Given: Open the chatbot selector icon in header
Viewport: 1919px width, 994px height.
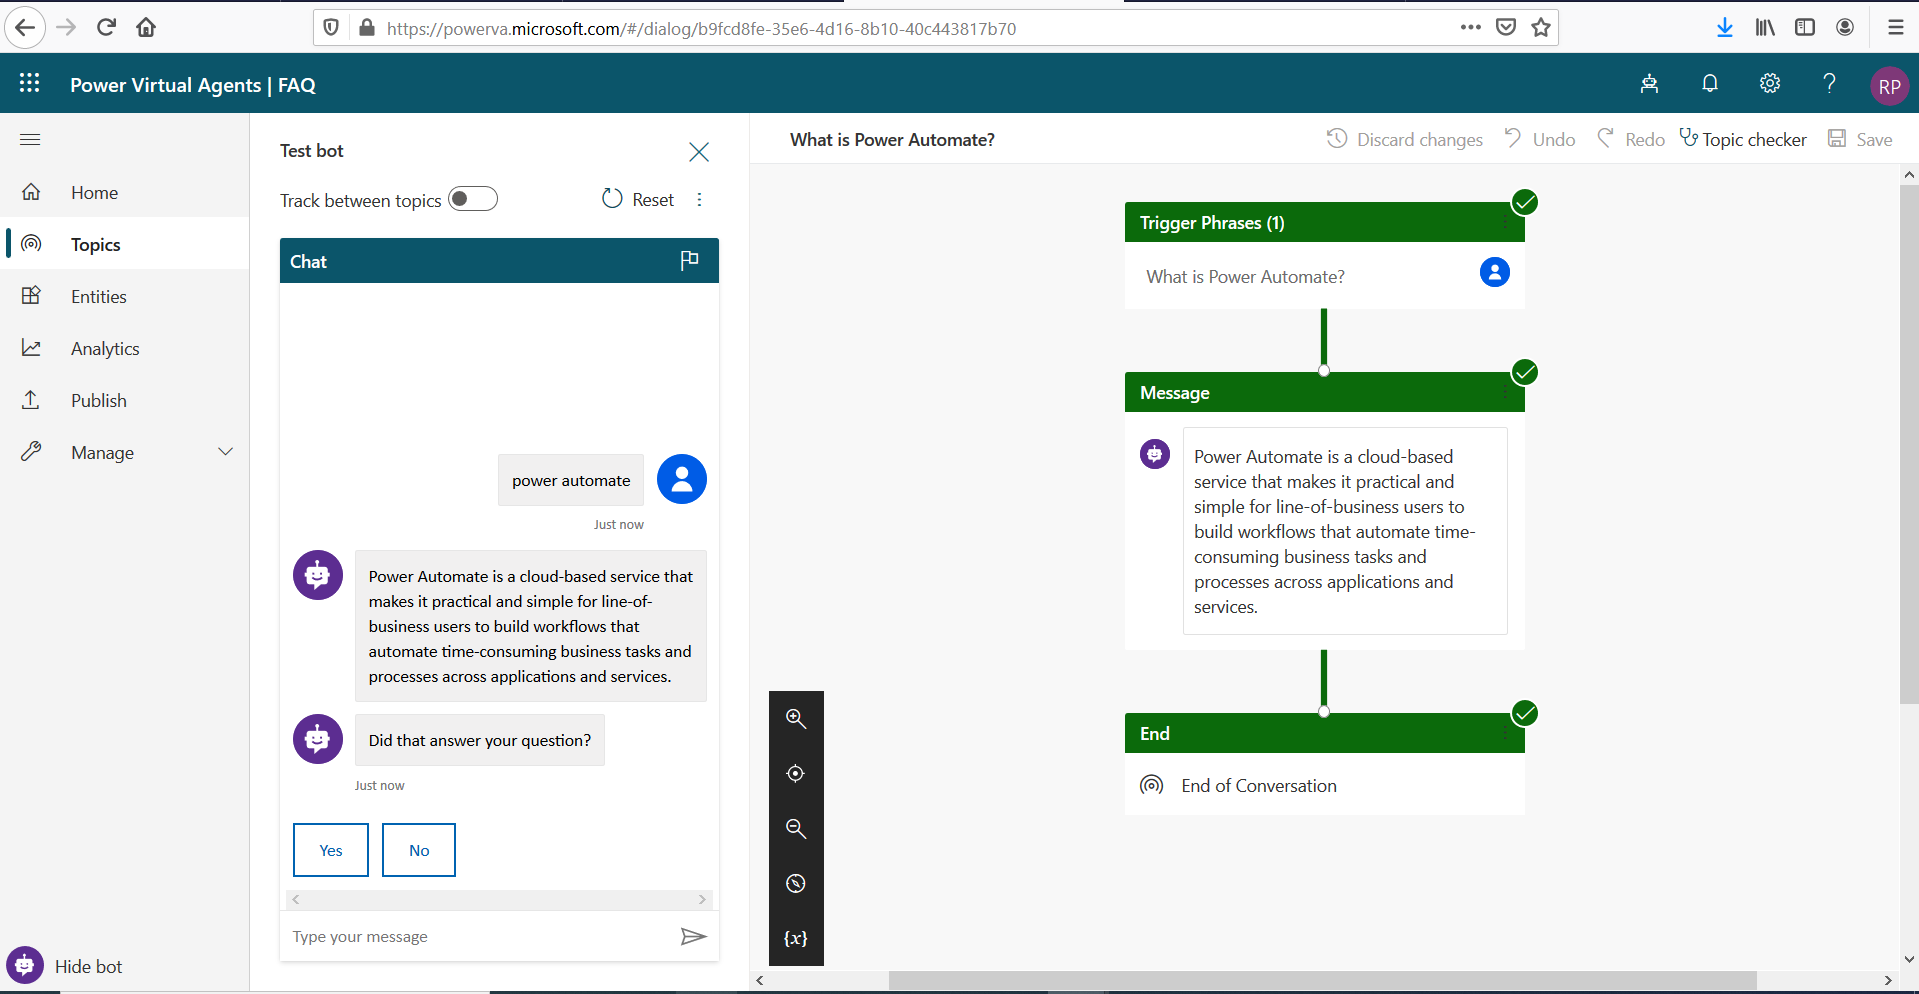Looking at the screenshot, I should pyautogui.click(x=1650, y=84).
